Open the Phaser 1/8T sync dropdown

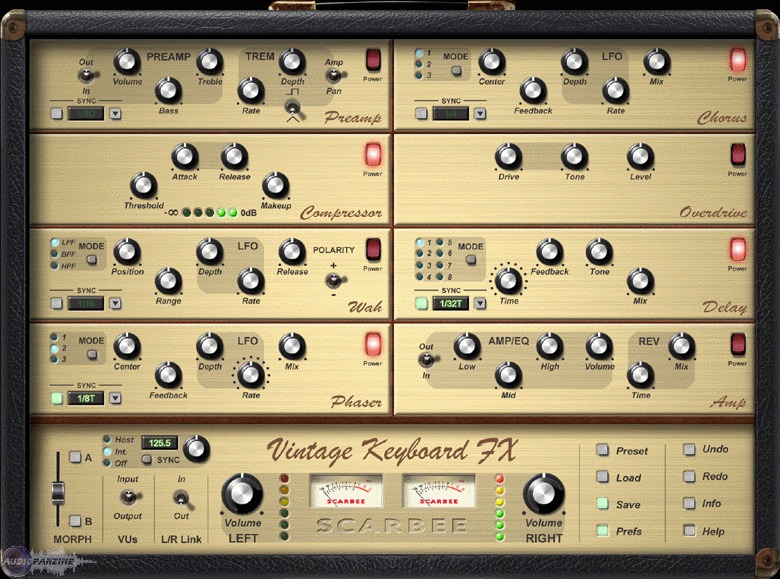[115, 398]
